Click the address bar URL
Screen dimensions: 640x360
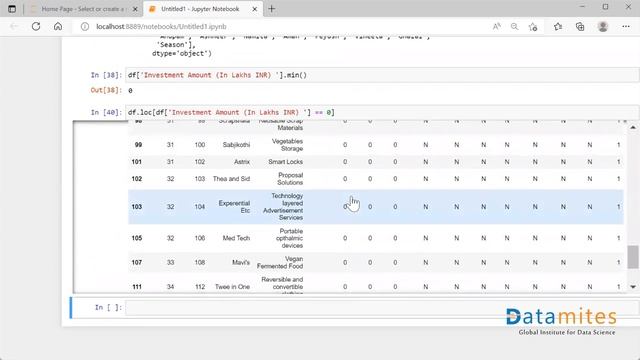coord(161,27)
